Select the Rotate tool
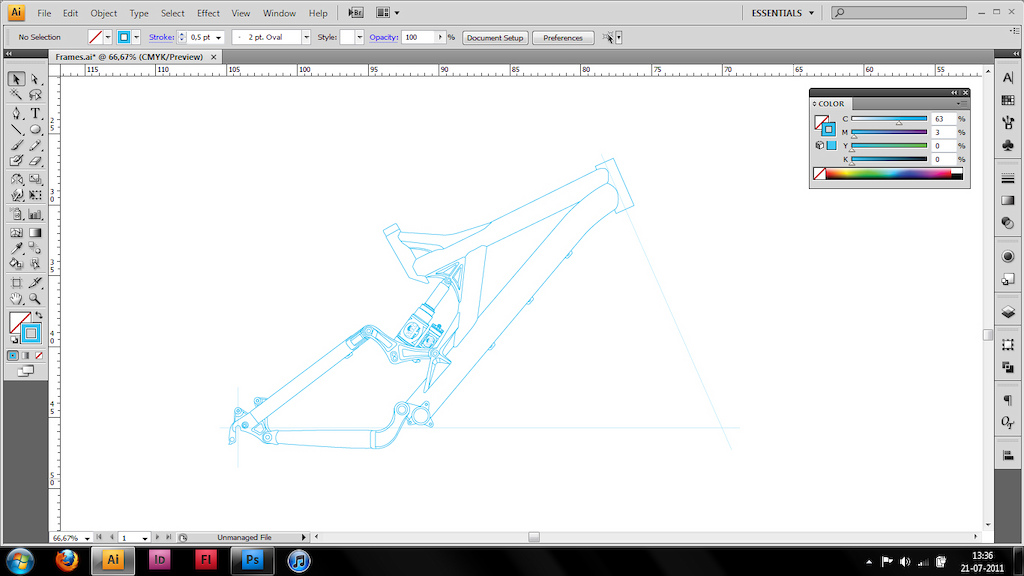The height and width of the screenshot is (576, 1024). click(x=16, y=179)
